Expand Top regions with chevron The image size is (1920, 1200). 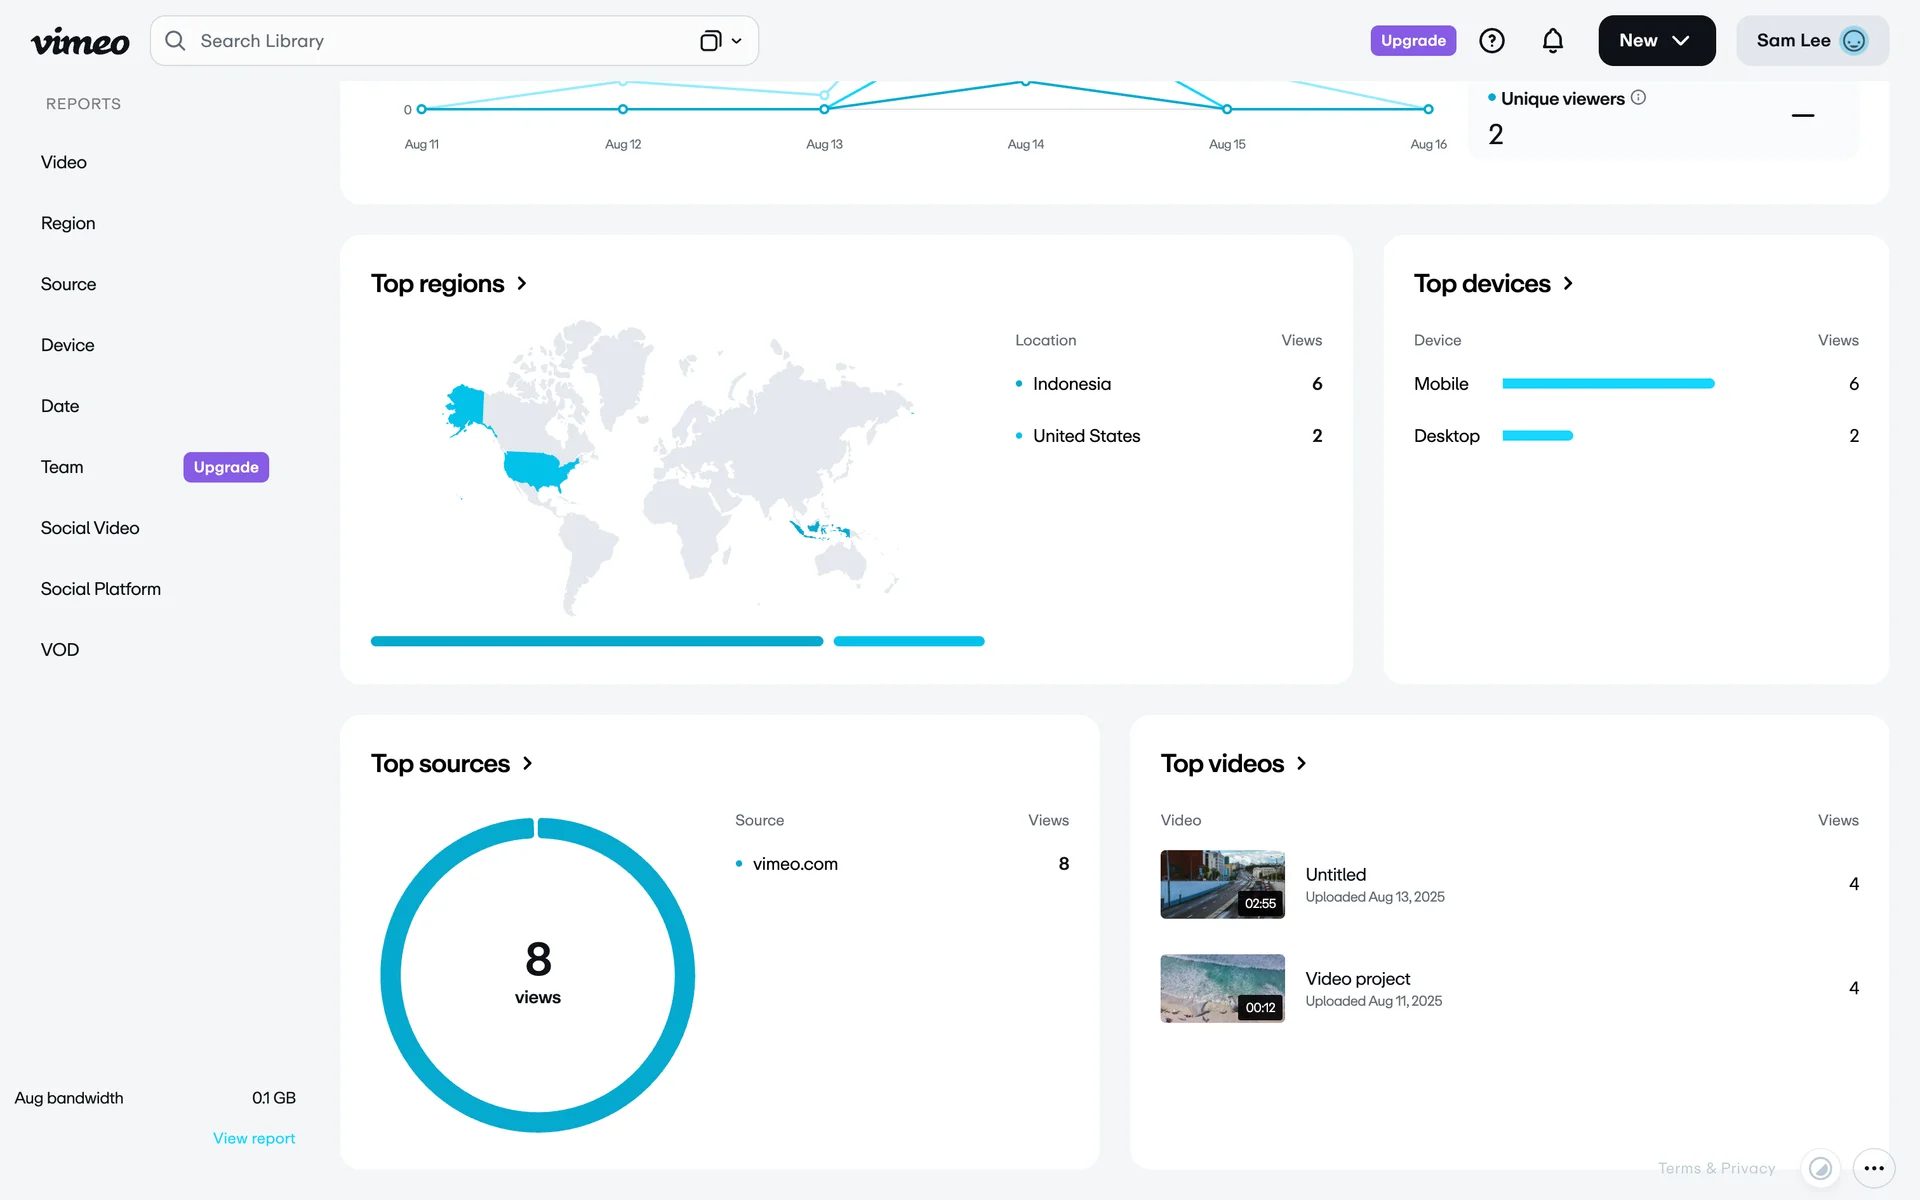tap(522, 284)
